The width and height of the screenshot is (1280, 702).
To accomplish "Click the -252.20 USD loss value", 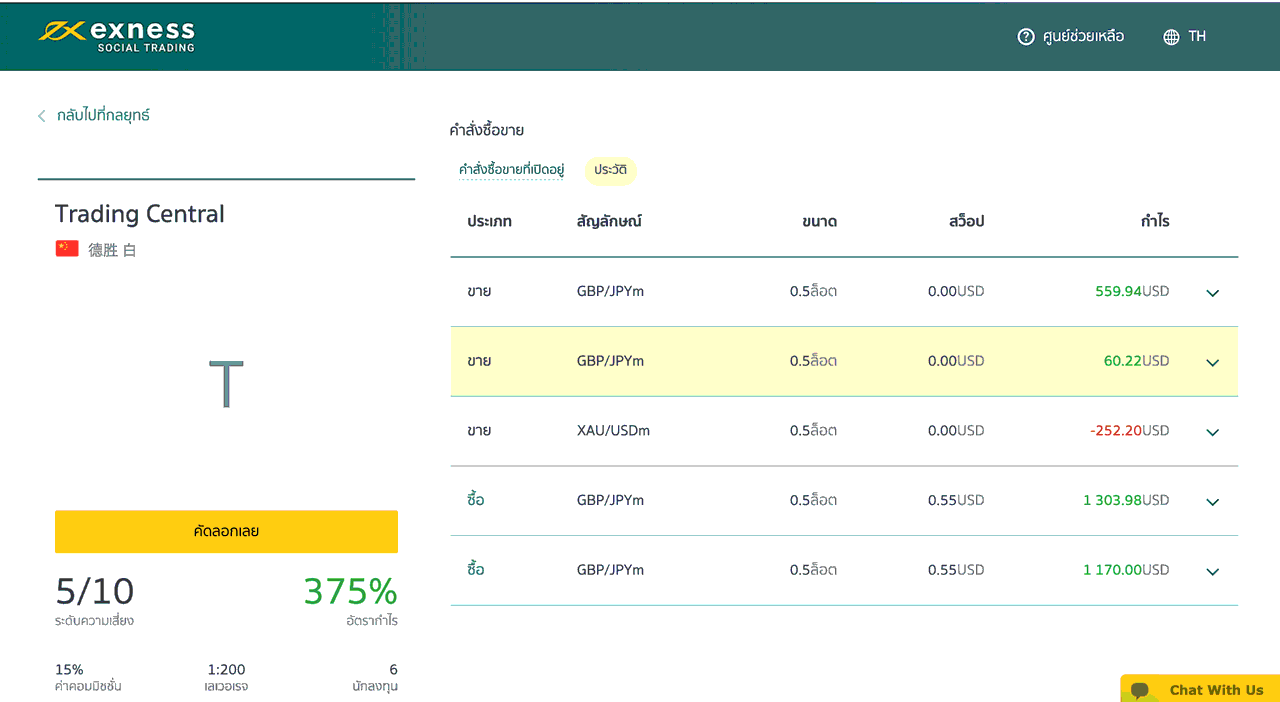I will [1129, 431].
